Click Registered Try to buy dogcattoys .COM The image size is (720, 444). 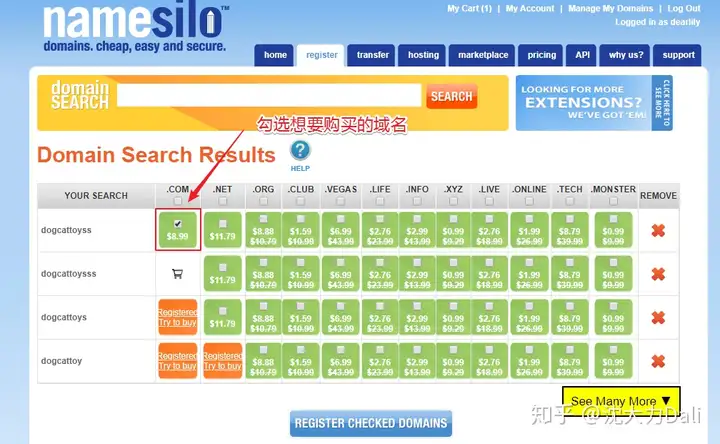point(177,317)
